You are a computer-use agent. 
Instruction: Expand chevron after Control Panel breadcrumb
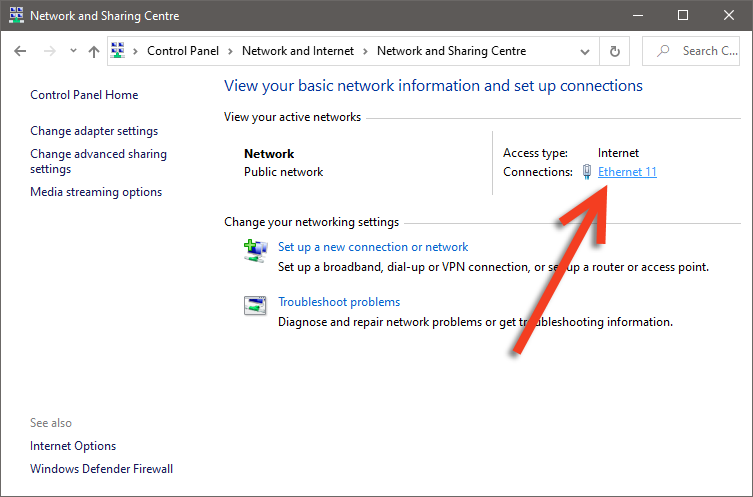point(231,51)
